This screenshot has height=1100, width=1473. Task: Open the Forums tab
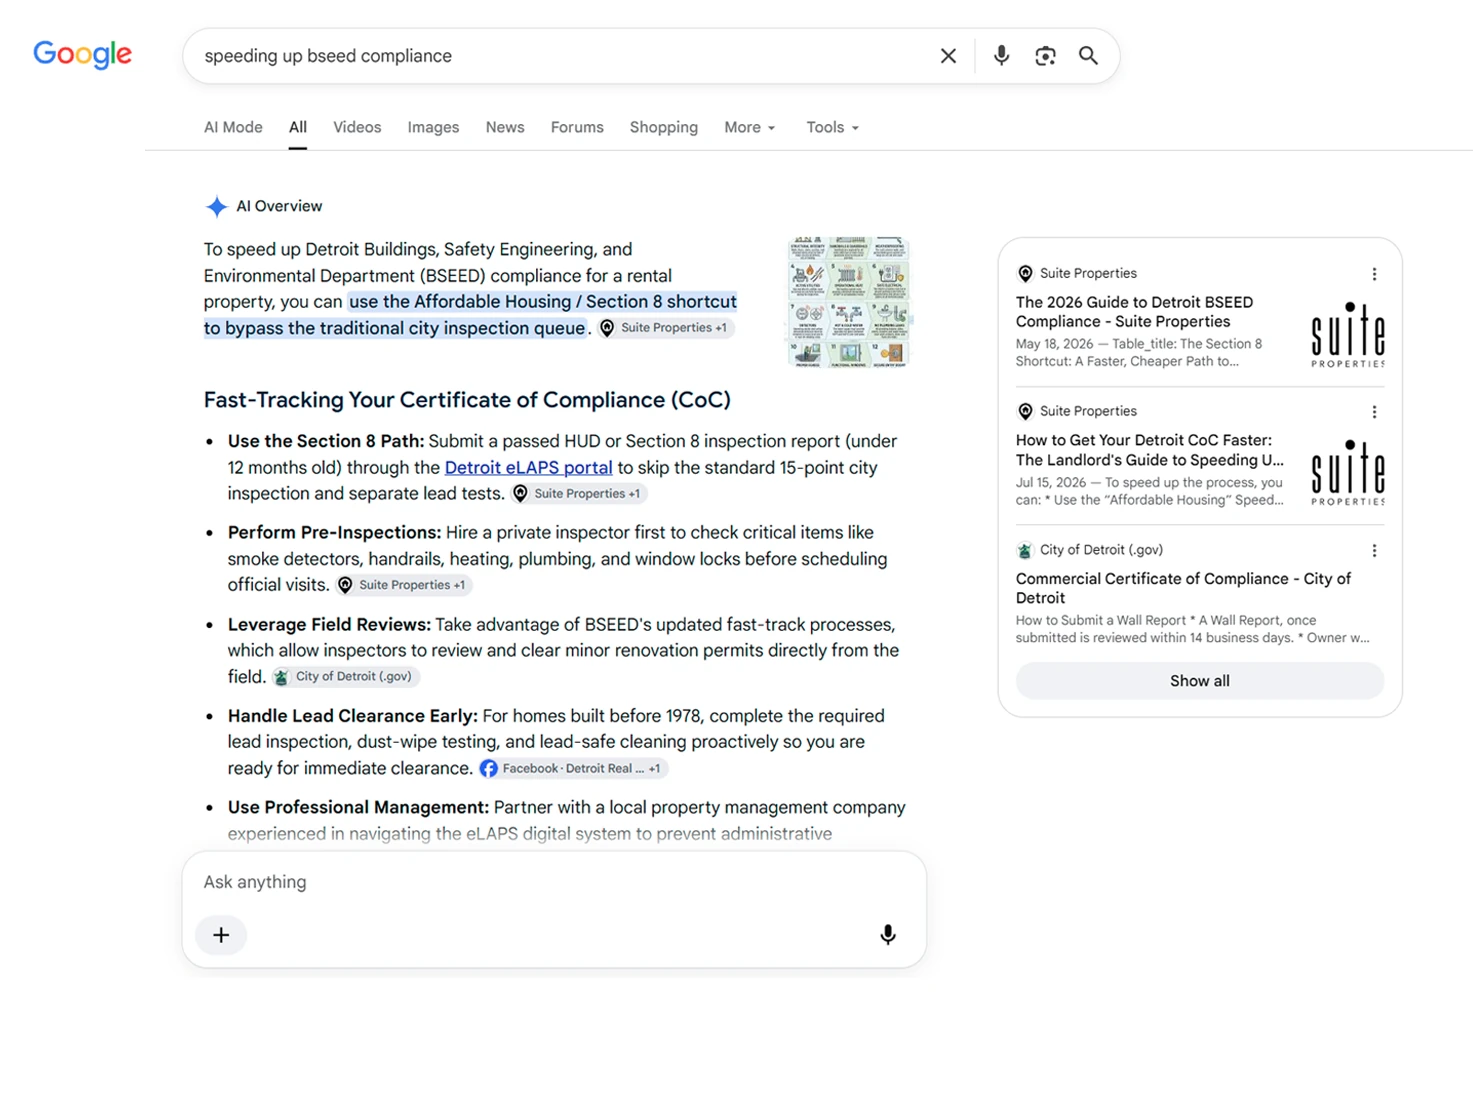click(577, 127)
